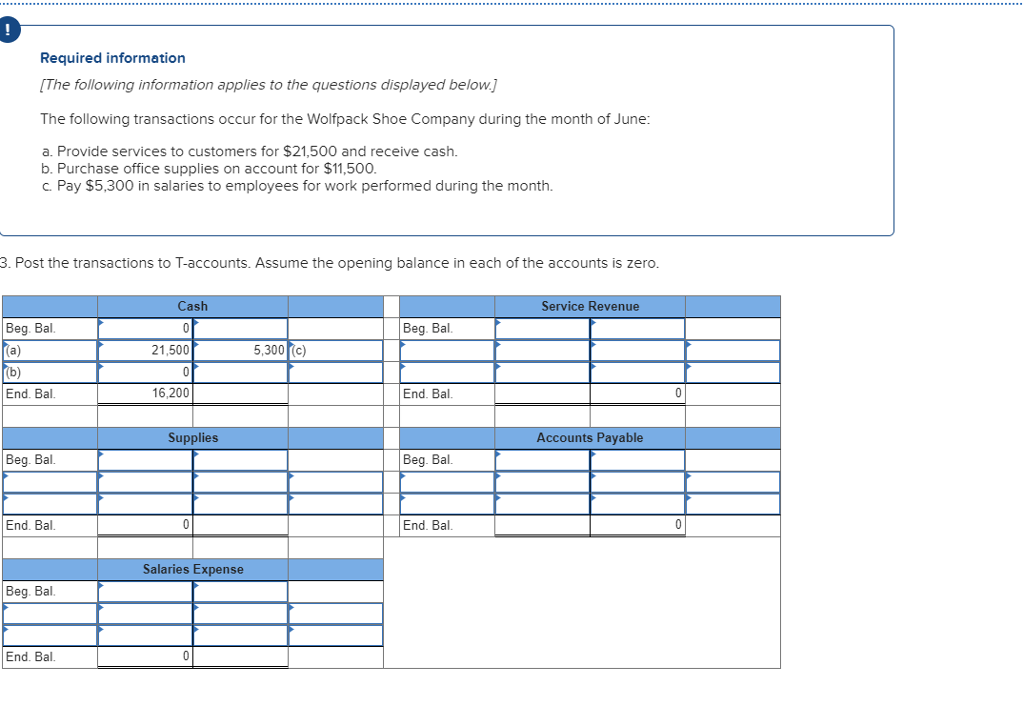The image size is (1024, 706).
Task: Click the blue alert icon at top left
Action: pos(10,29)
